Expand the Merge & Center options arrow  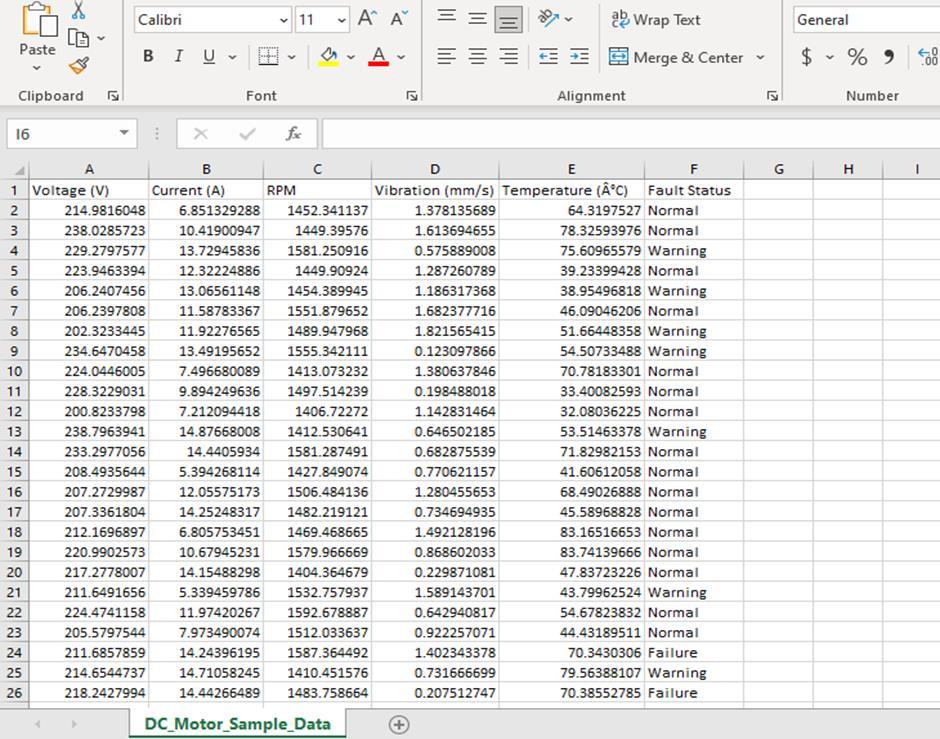click(x=760, y=57)
